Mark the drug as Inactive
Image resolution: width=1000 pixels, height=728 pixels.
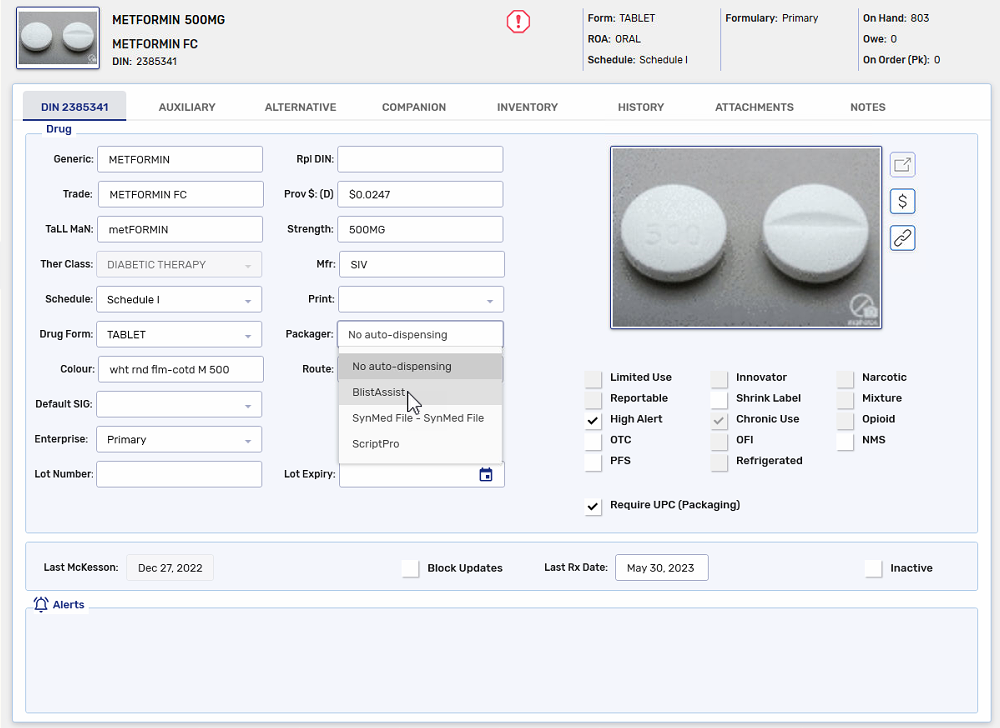[x=872, y=568]
